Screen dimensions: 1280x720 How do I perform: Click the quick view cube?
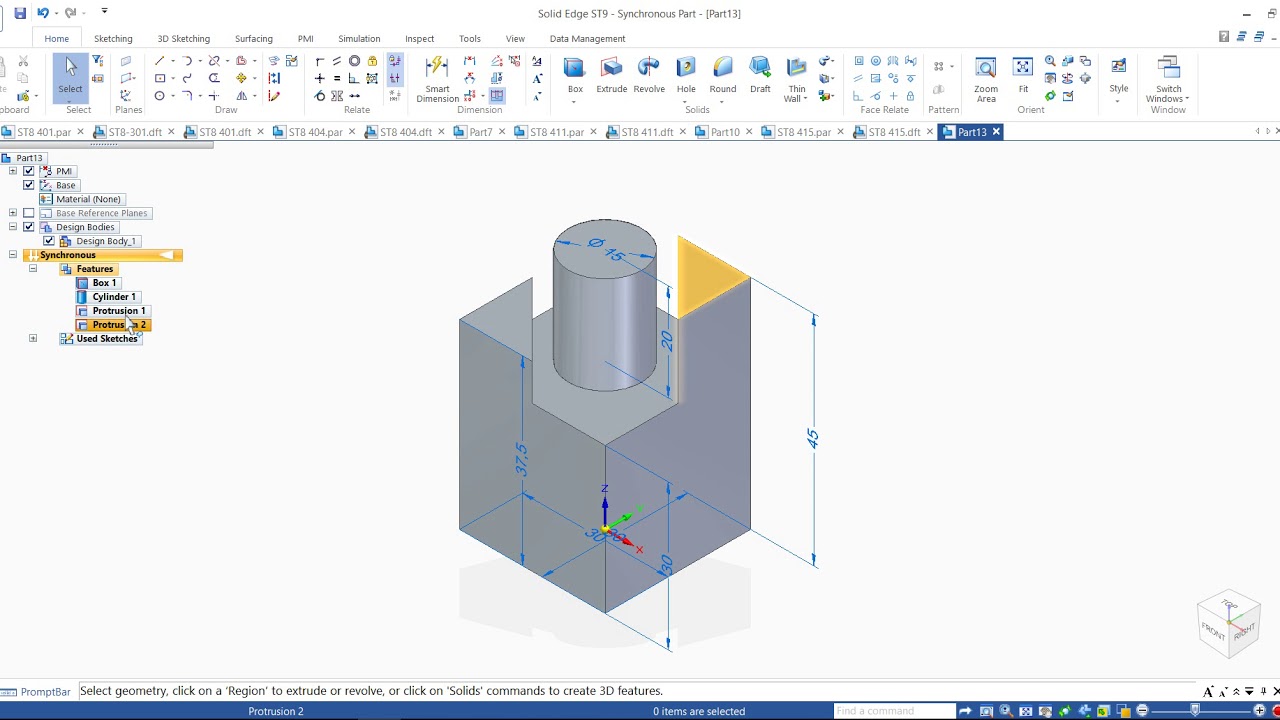[x=1229, y=623]
